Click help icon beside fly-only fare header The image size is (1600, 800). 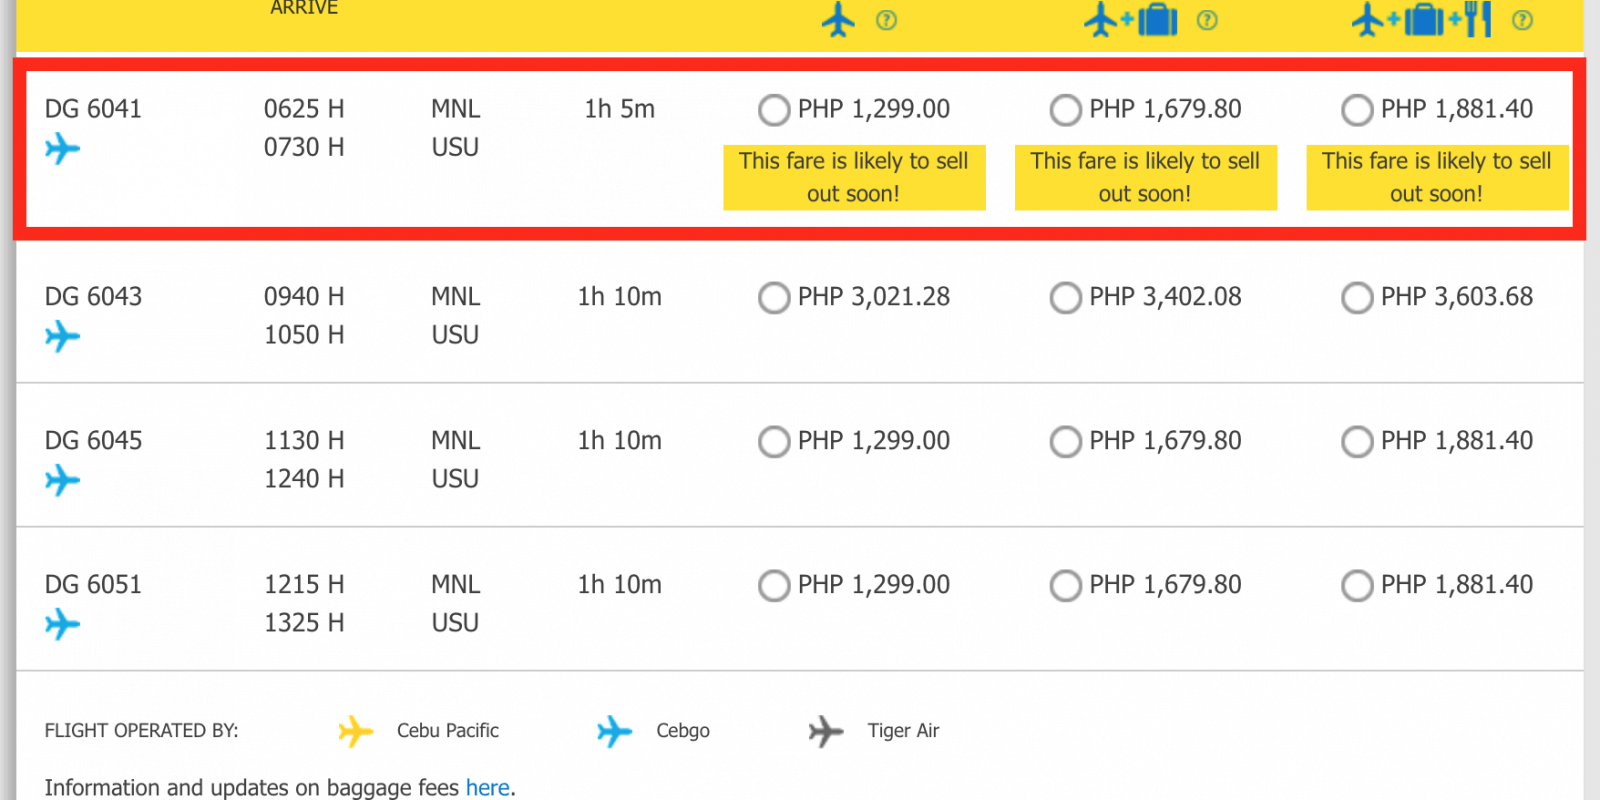click(886, 20)
